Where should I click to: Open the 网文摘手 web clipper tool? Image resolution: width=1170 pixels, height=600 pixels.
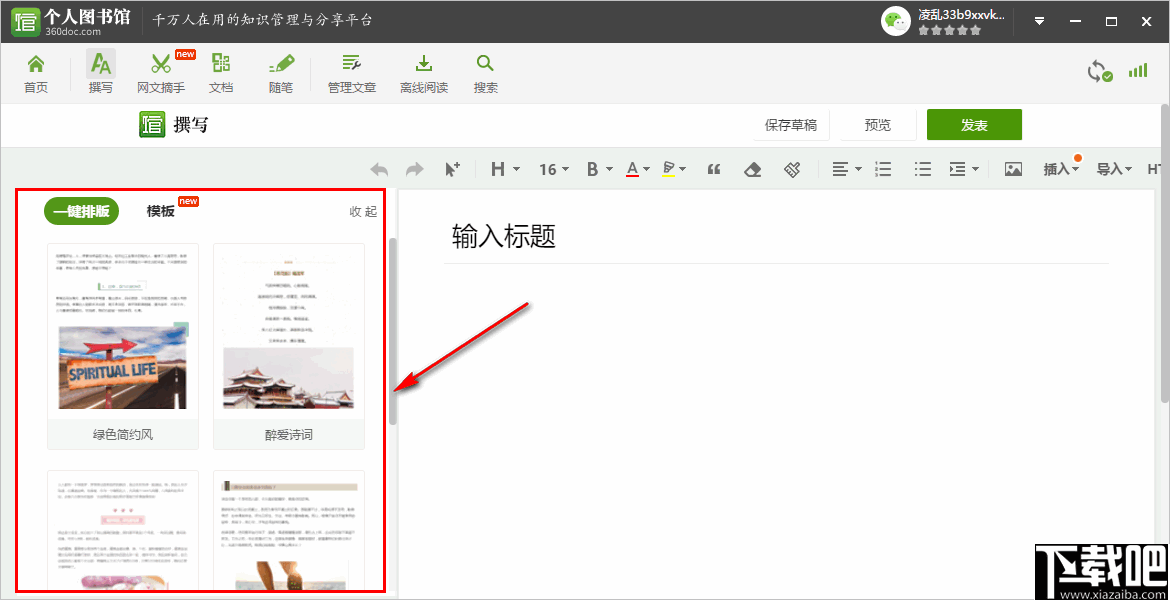161,72
